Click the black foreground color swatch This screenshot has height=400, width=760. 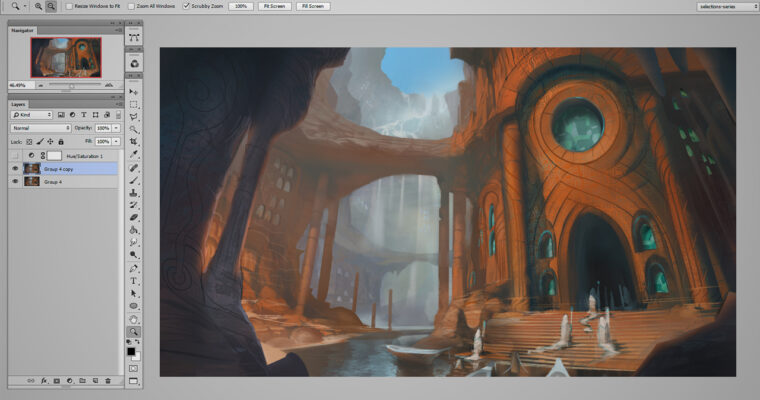click(x=131, y=350)
